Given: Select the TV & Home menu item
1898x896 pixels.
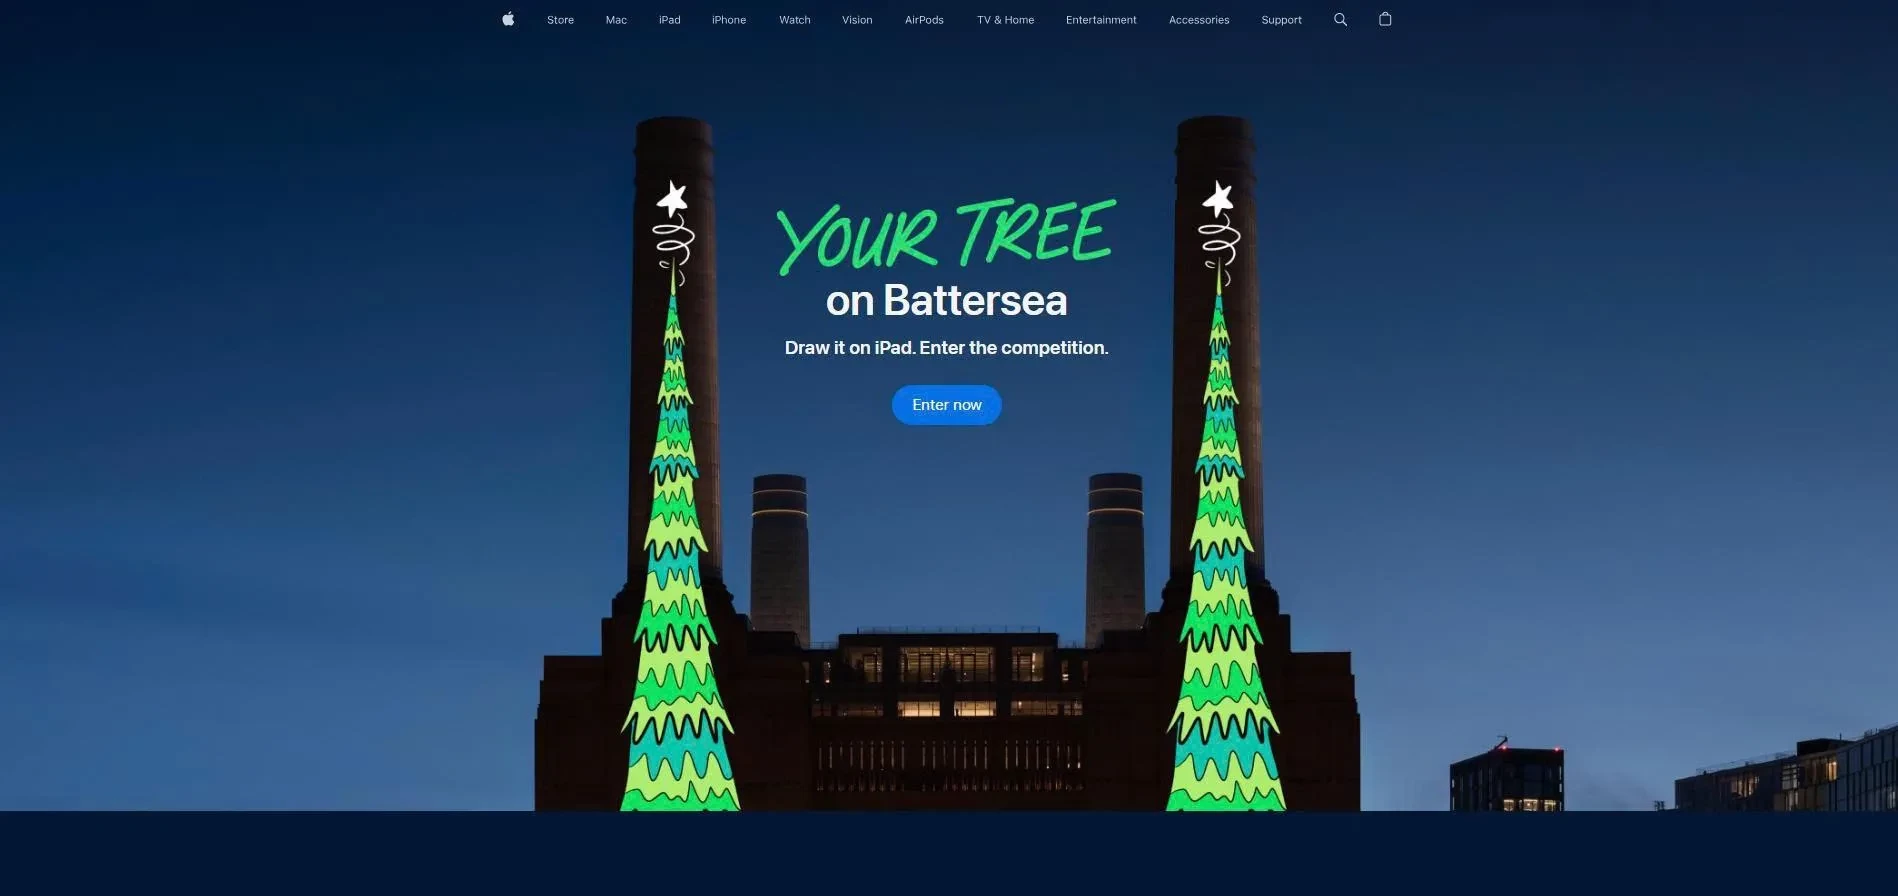Looking at the screenshot, I should click(x=1005, y=20).
